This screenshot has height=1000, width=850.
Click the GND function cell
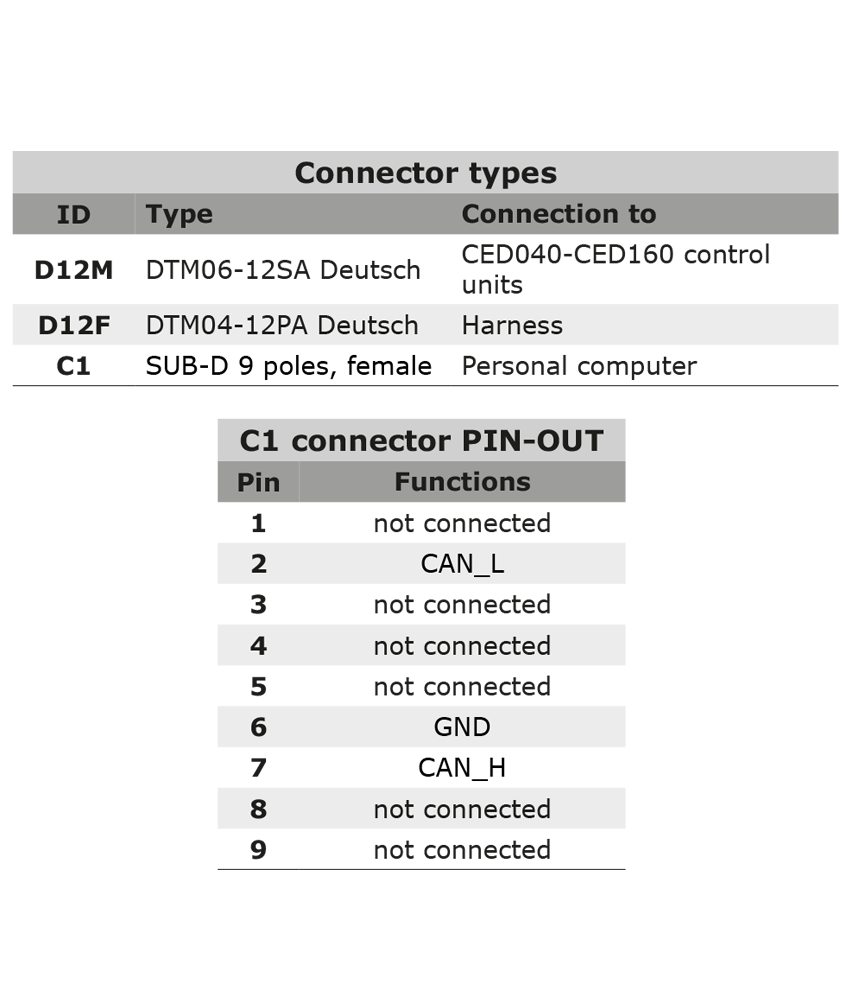pyautogui.click(x=462, y=727)
